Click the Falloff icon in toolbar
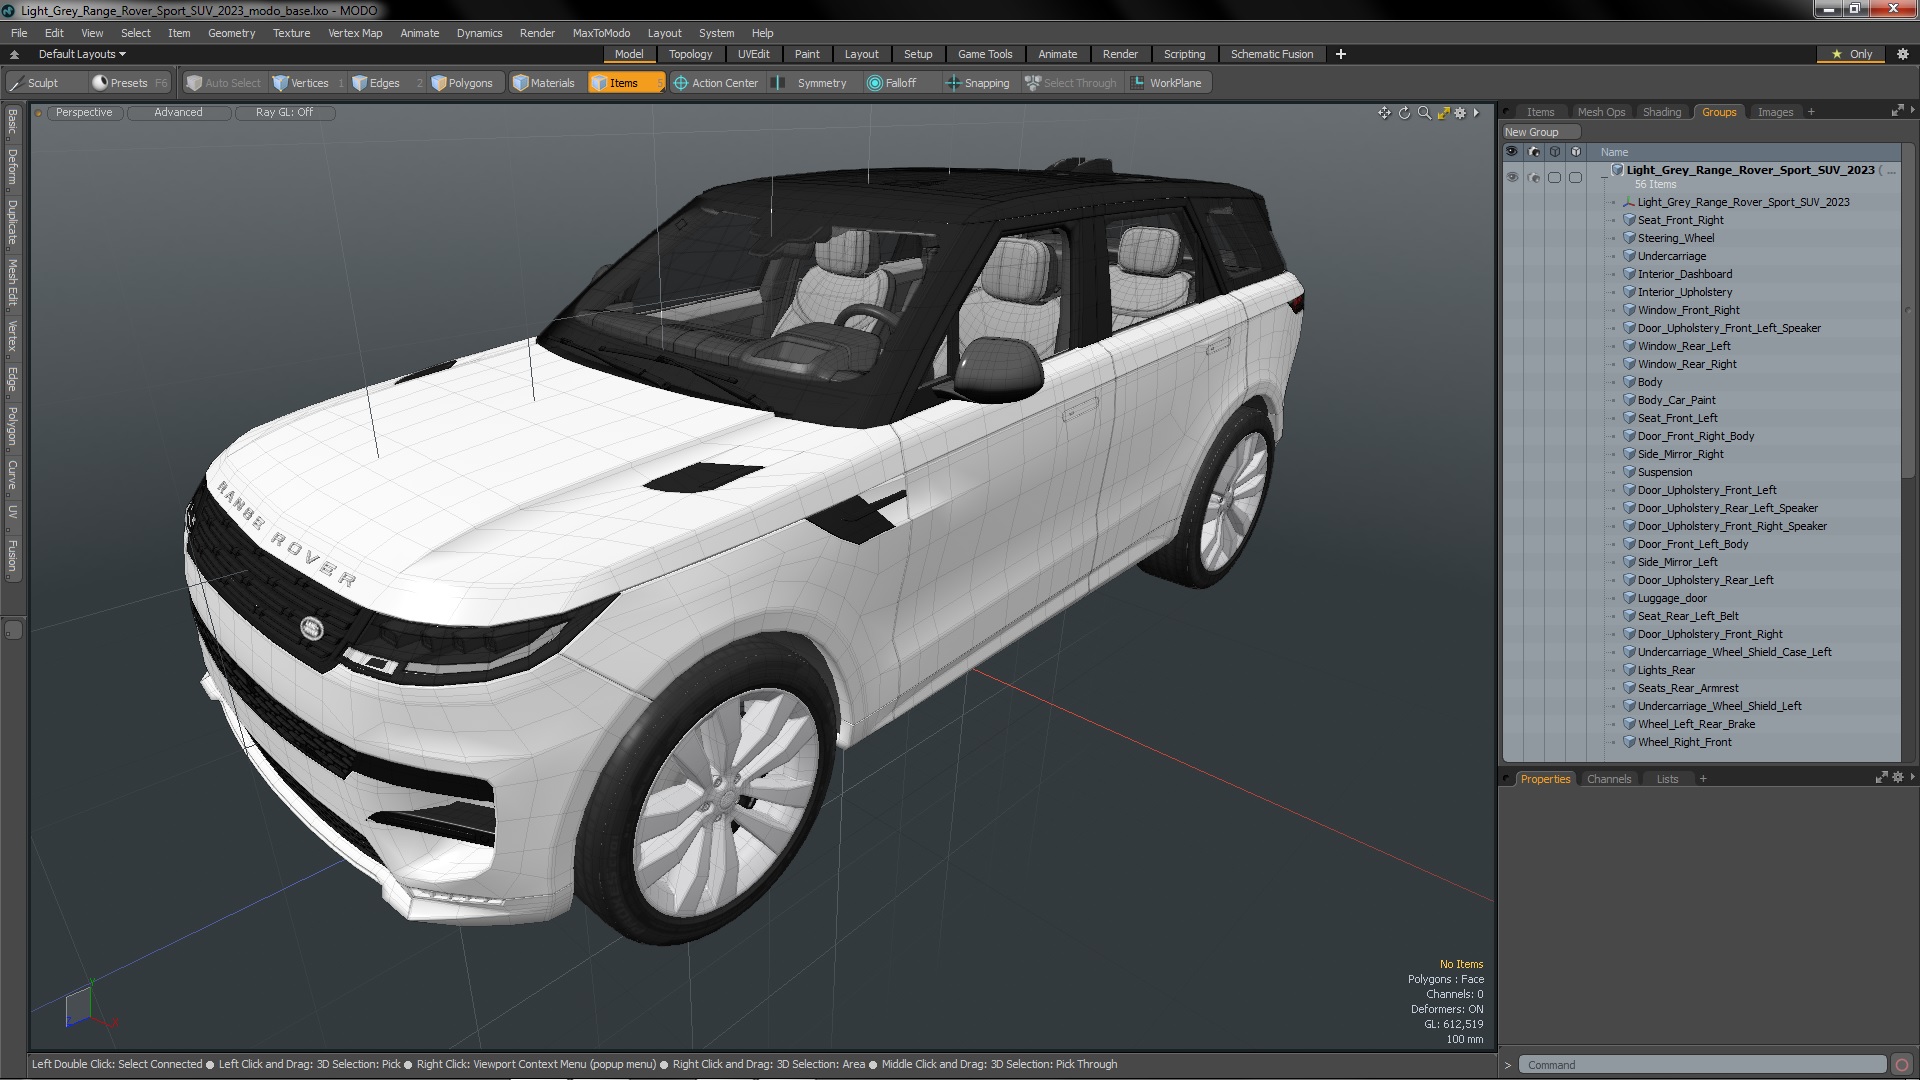Viewport: 1920px width, 1080px height. [x=875, y=83]
